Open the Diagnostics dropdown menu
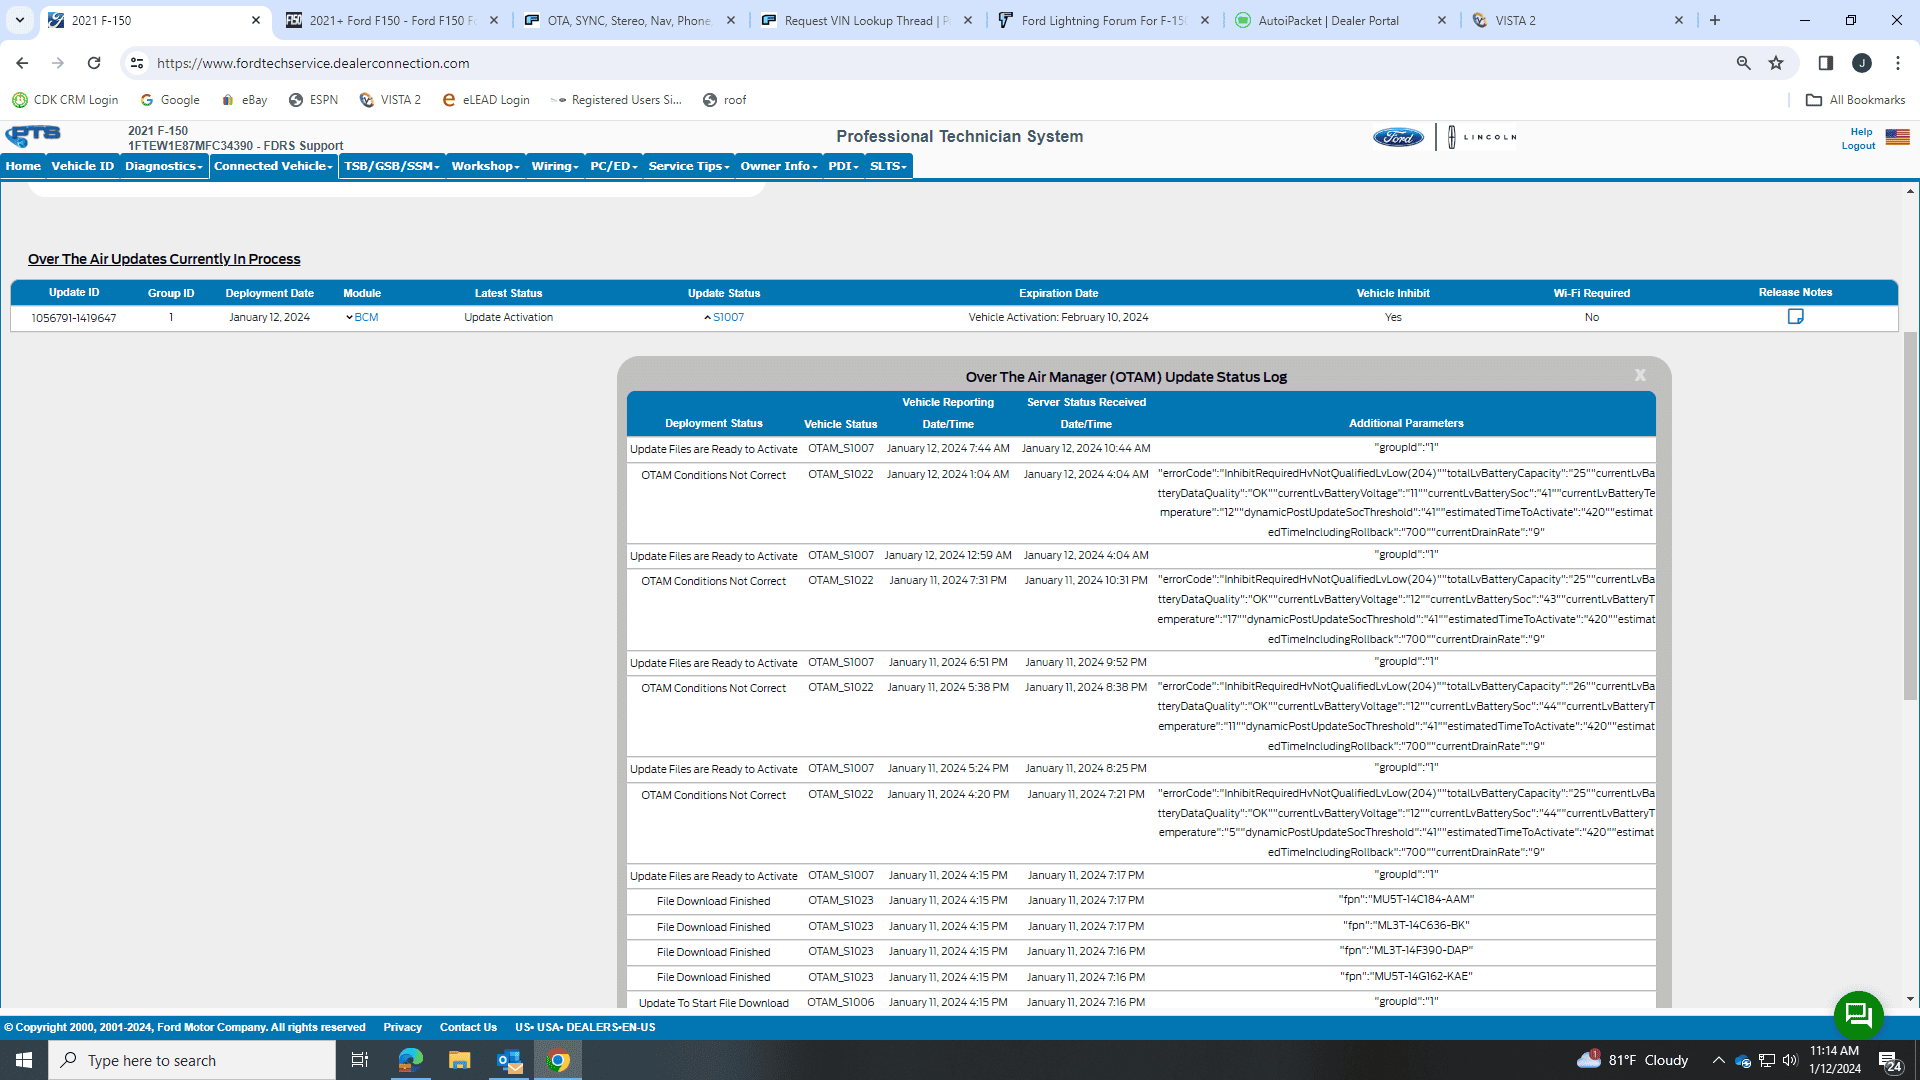The image size is (1920, 1080). click(x=164, y=166)
